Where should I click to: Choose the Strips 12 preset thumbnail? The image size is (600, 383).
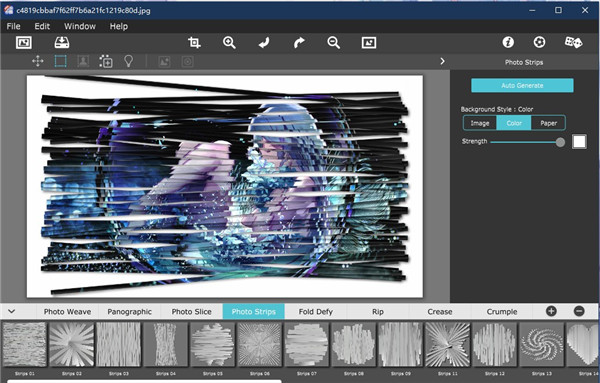click(494, 344)
